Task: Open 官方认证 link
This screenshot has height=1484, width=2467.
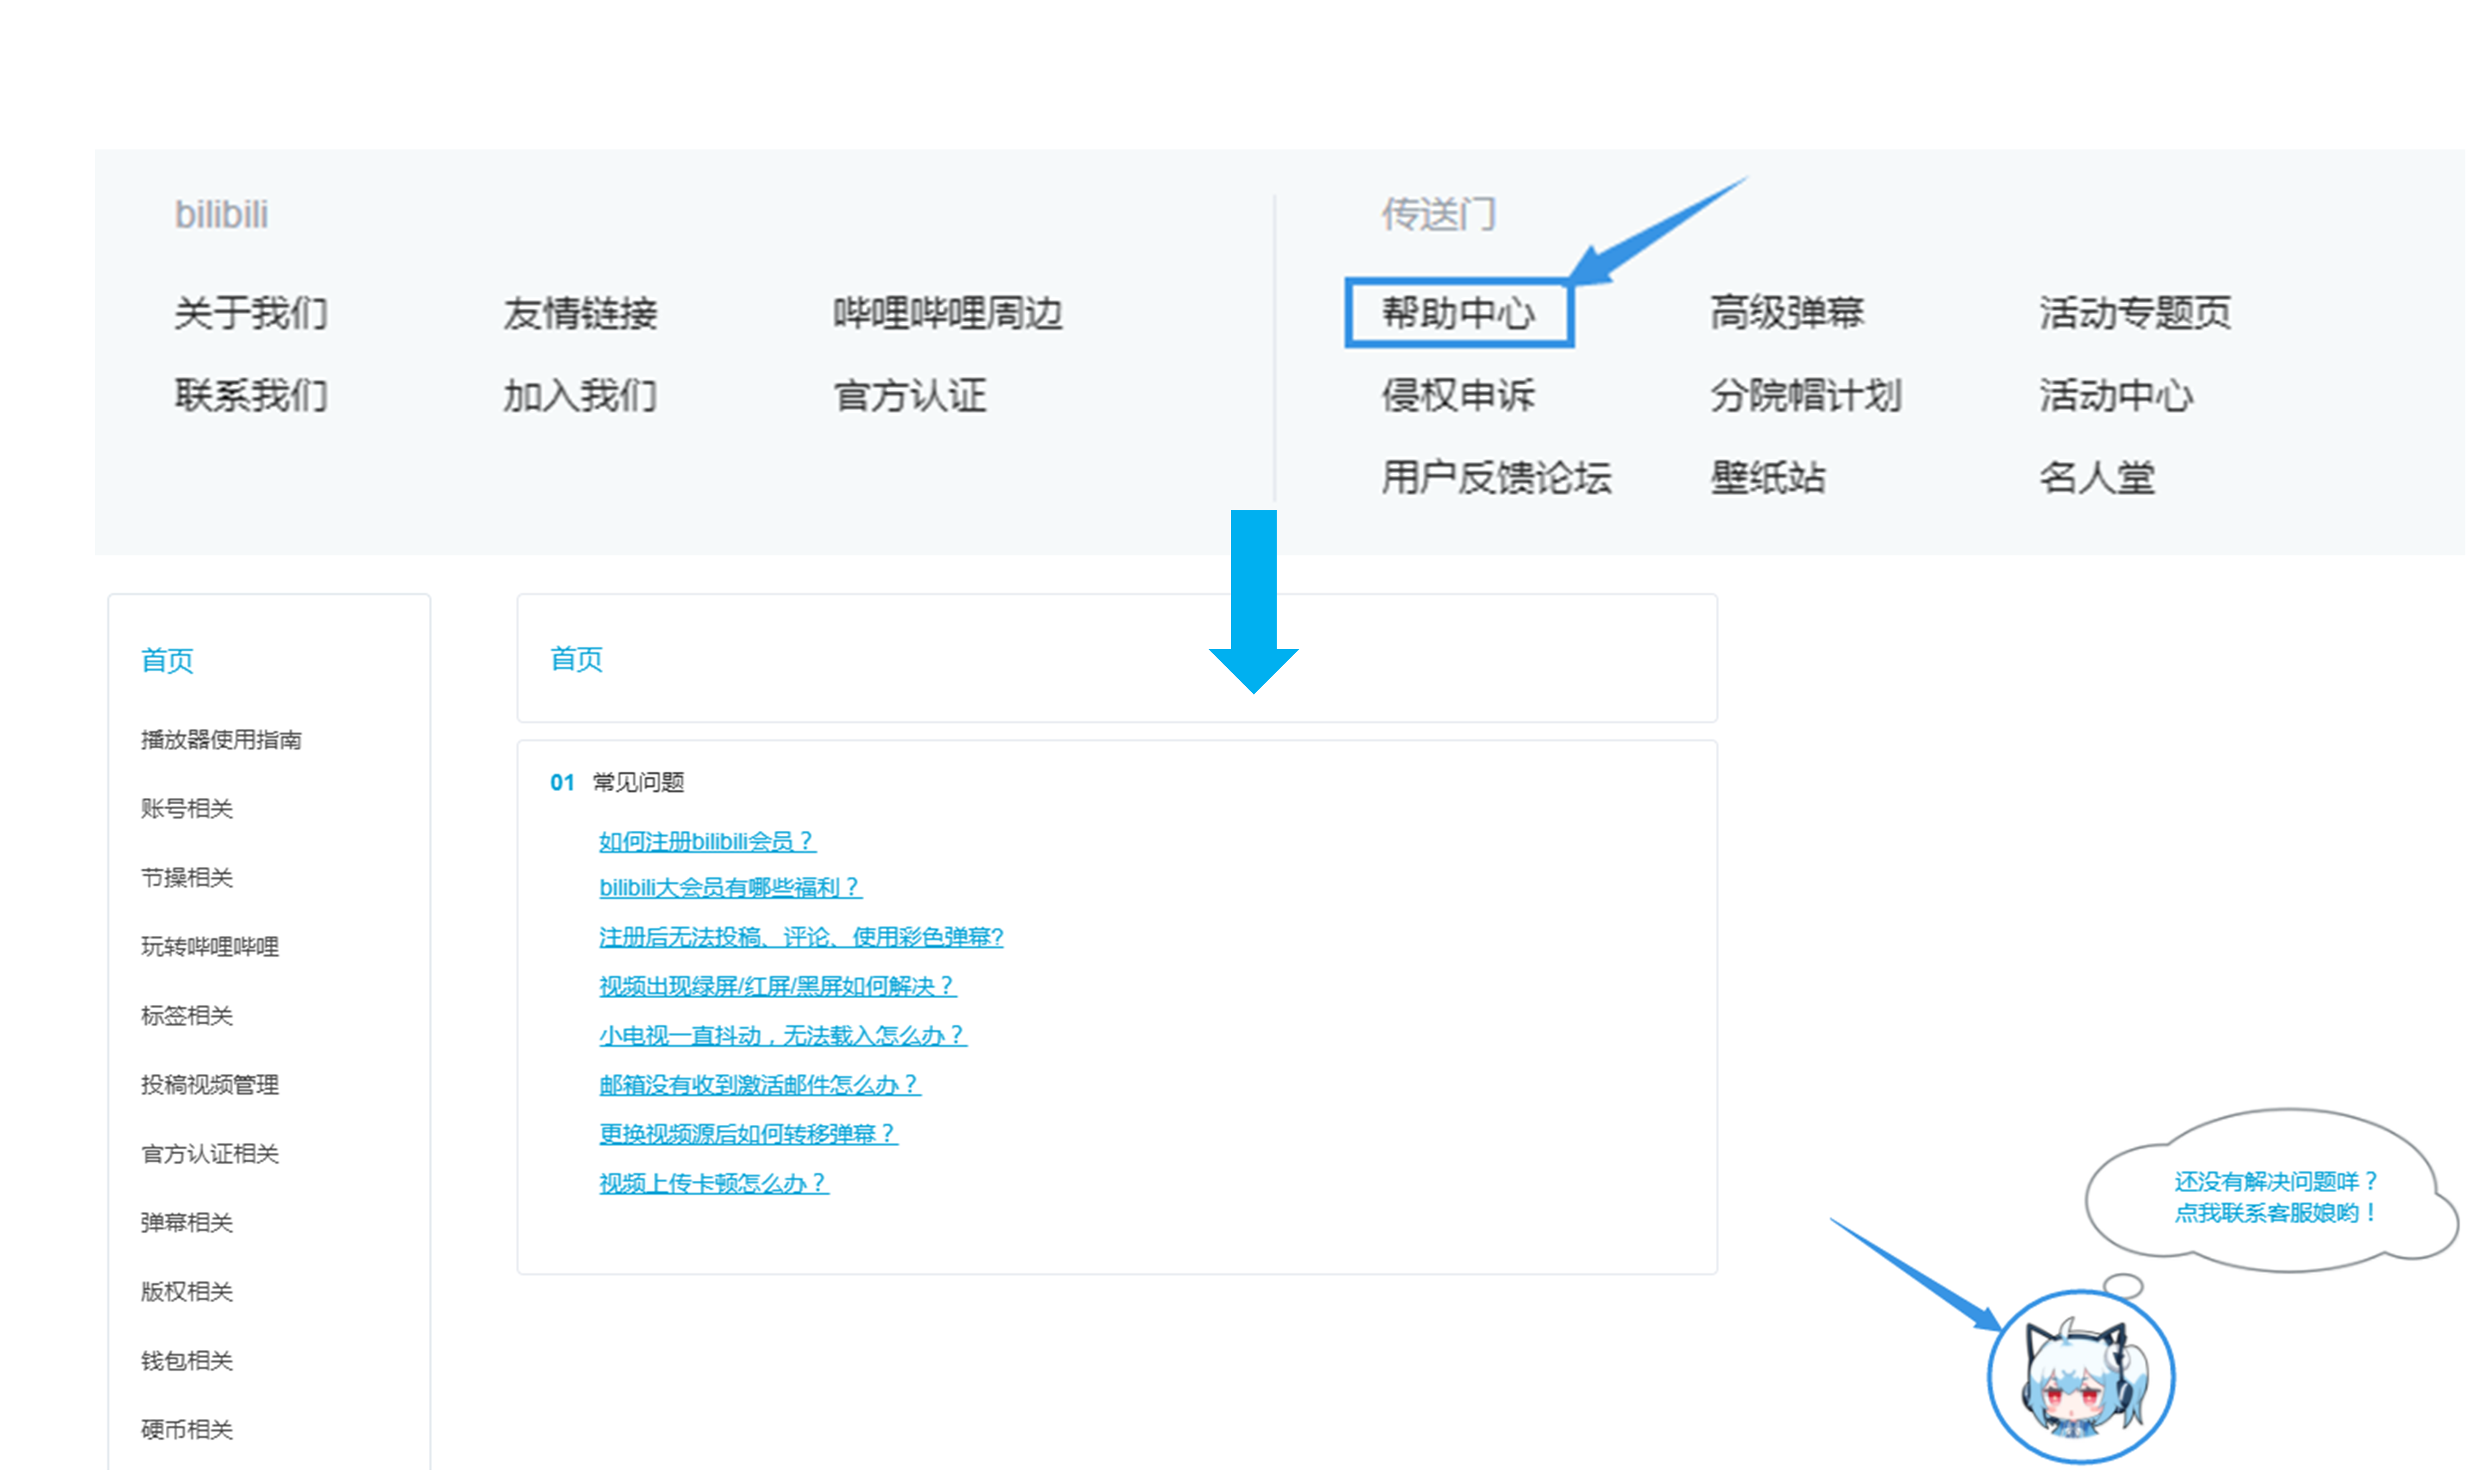Action: (909, 395)
